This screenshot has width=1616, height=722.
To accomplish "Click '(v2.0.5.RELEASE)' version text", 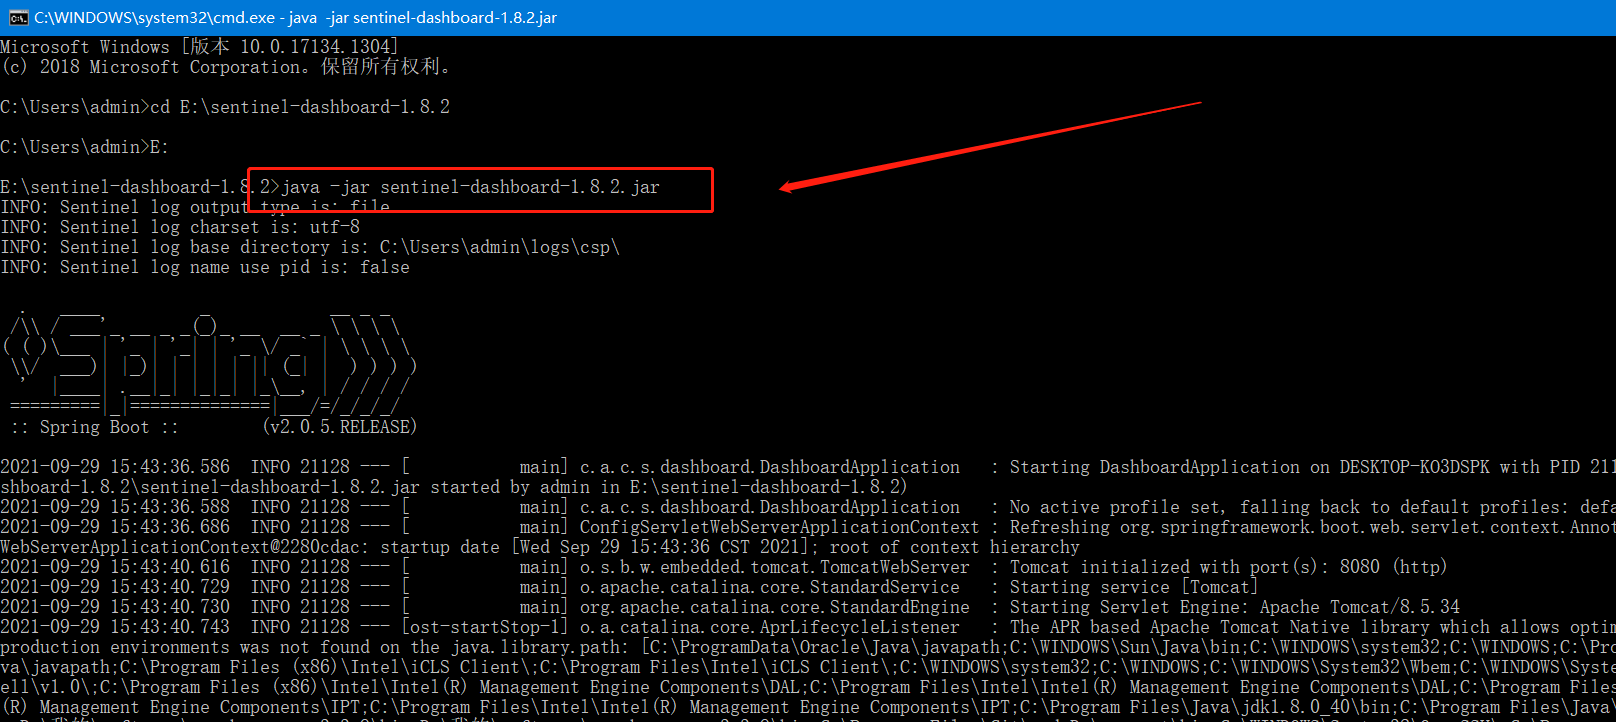I will (340, 427).
